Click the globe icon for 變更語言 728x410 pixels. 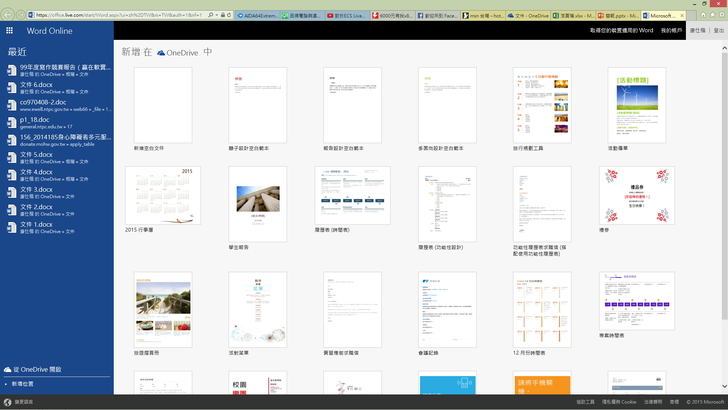click(x=6, y=402)
